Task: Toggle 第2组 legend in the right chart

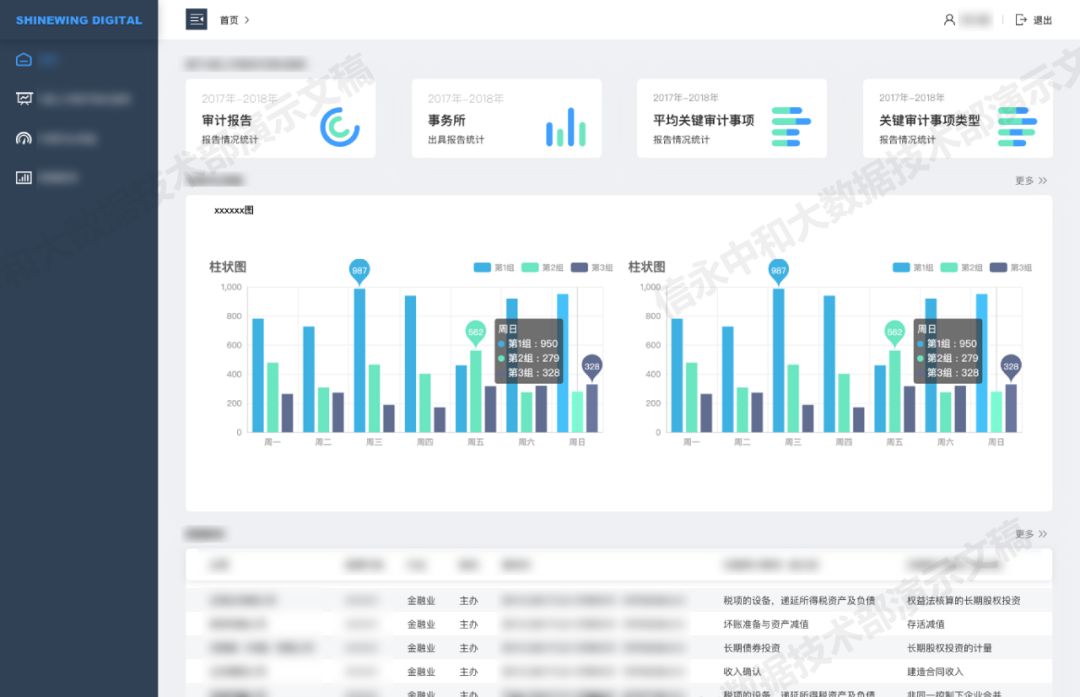Action: [x=961, y=267]
